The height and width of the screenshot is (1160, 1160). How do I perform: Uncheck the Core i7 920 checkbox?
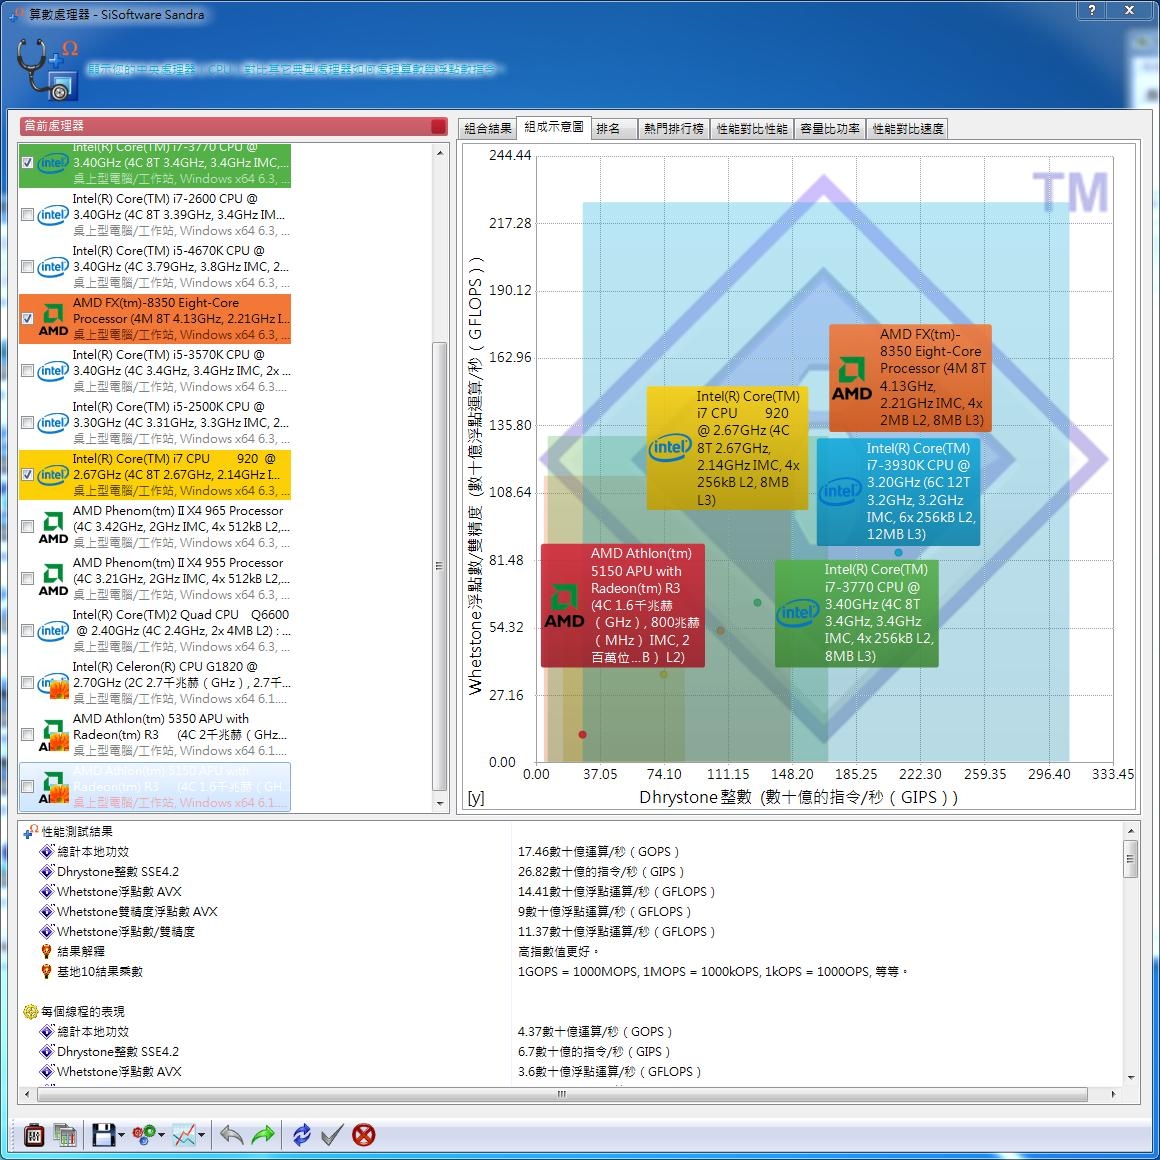(x=27, y=475)
